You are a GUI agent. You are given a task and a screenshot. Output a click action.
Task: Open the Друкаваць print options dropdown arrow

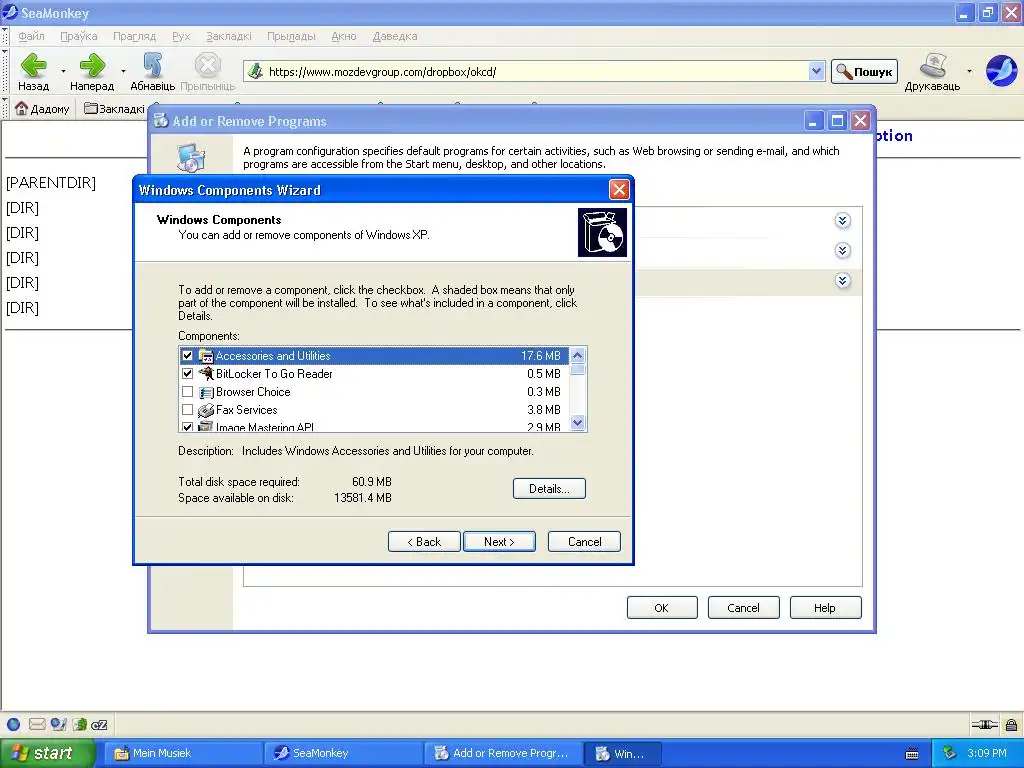(969, 71)
